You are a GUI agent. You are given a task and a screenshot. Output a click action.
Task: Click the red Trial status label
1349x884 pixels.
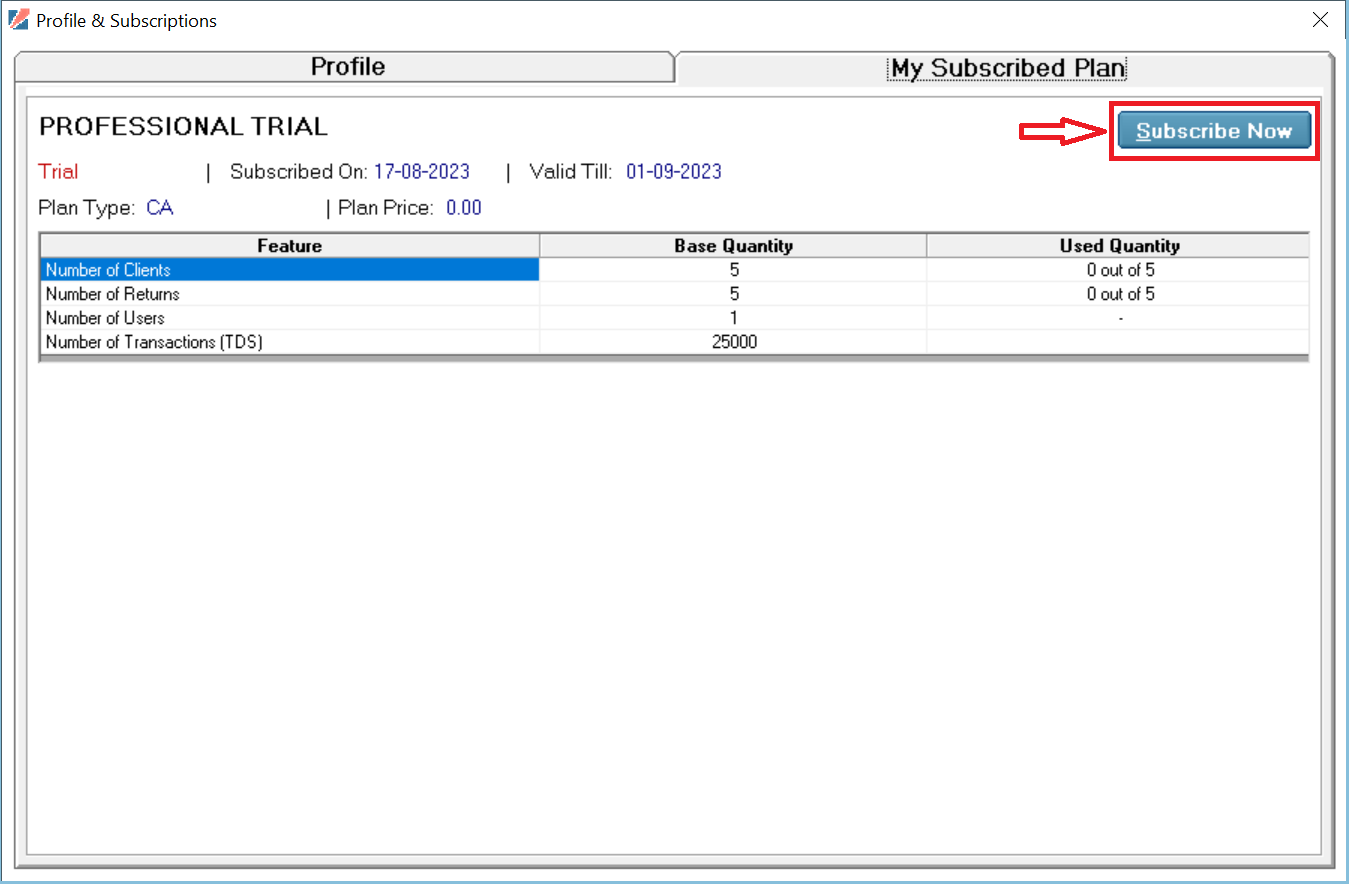(x=58, y=172)
